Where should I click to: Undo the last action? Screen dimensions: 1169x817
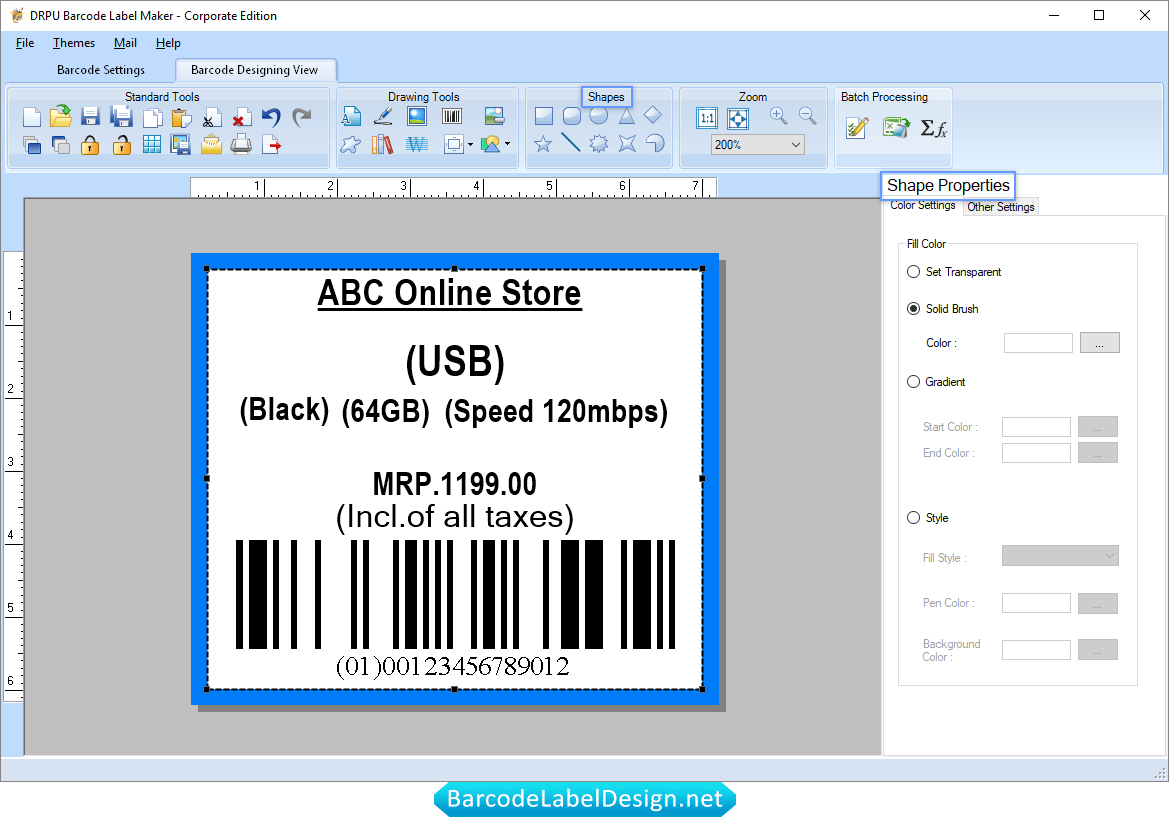(271, 117)
